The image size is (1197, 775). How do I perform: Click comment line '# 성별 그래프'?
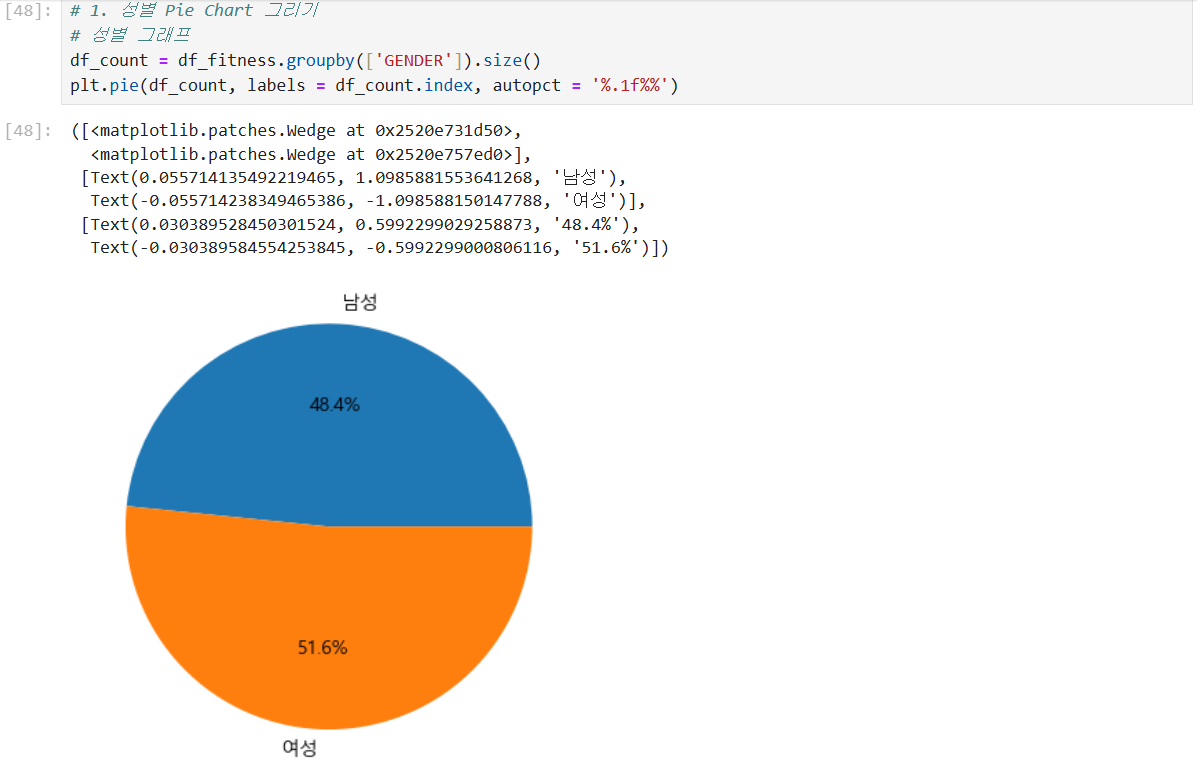tap(130, 35)
